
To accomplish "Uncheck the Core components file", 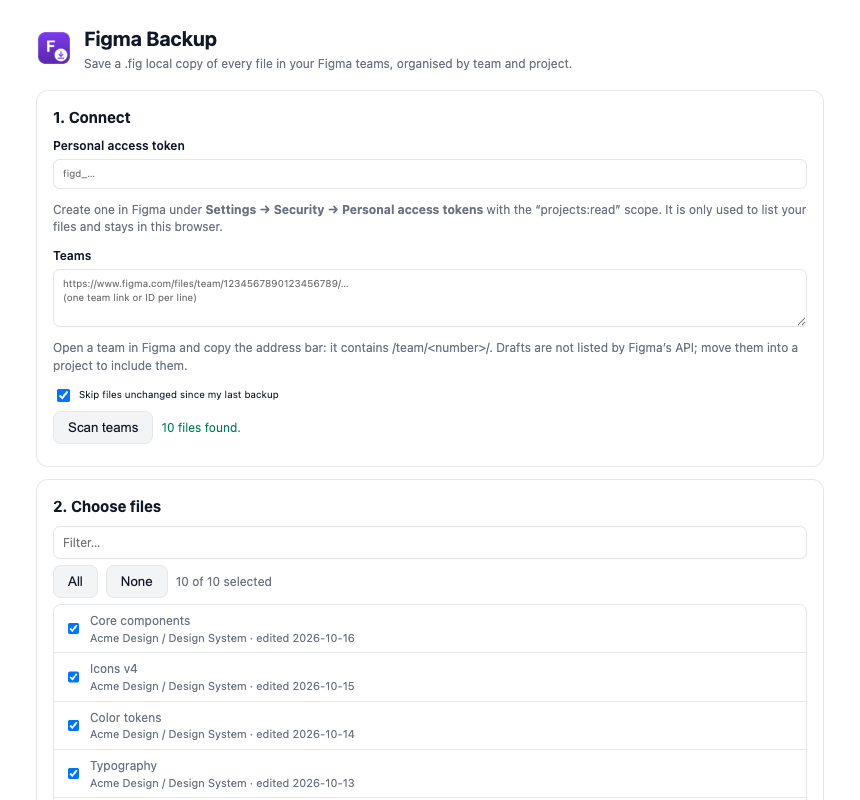I will pyautogui.click(x=73, y=628).
